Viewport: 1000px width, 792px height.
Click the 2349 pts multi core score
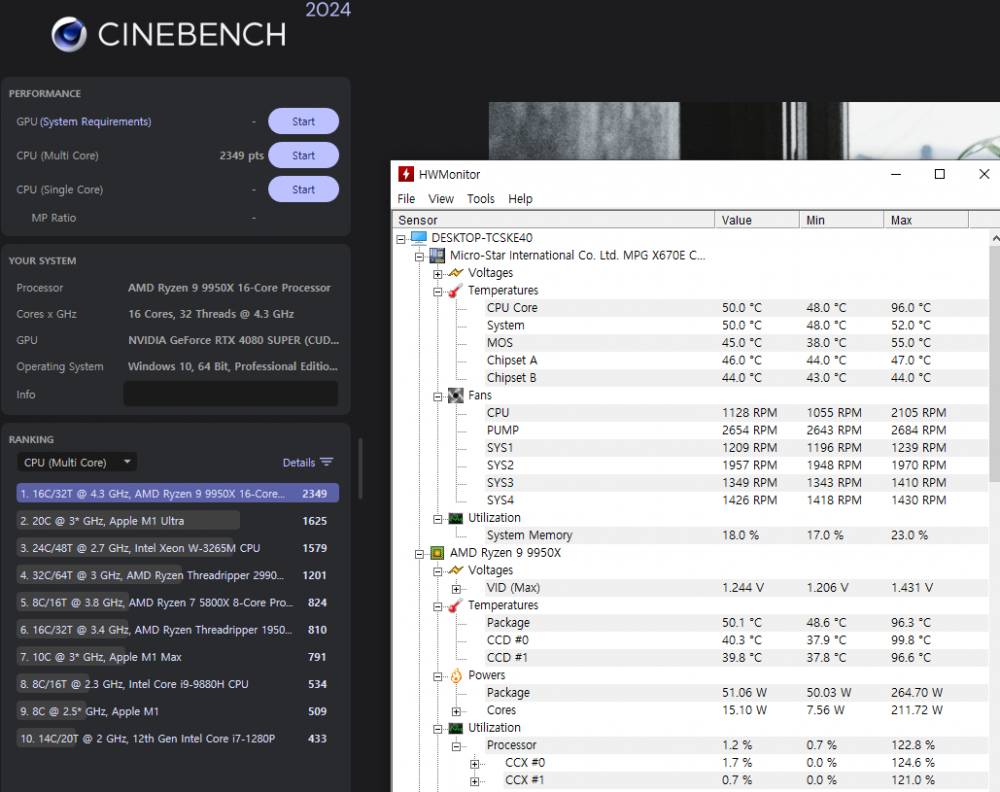(242, 156)
